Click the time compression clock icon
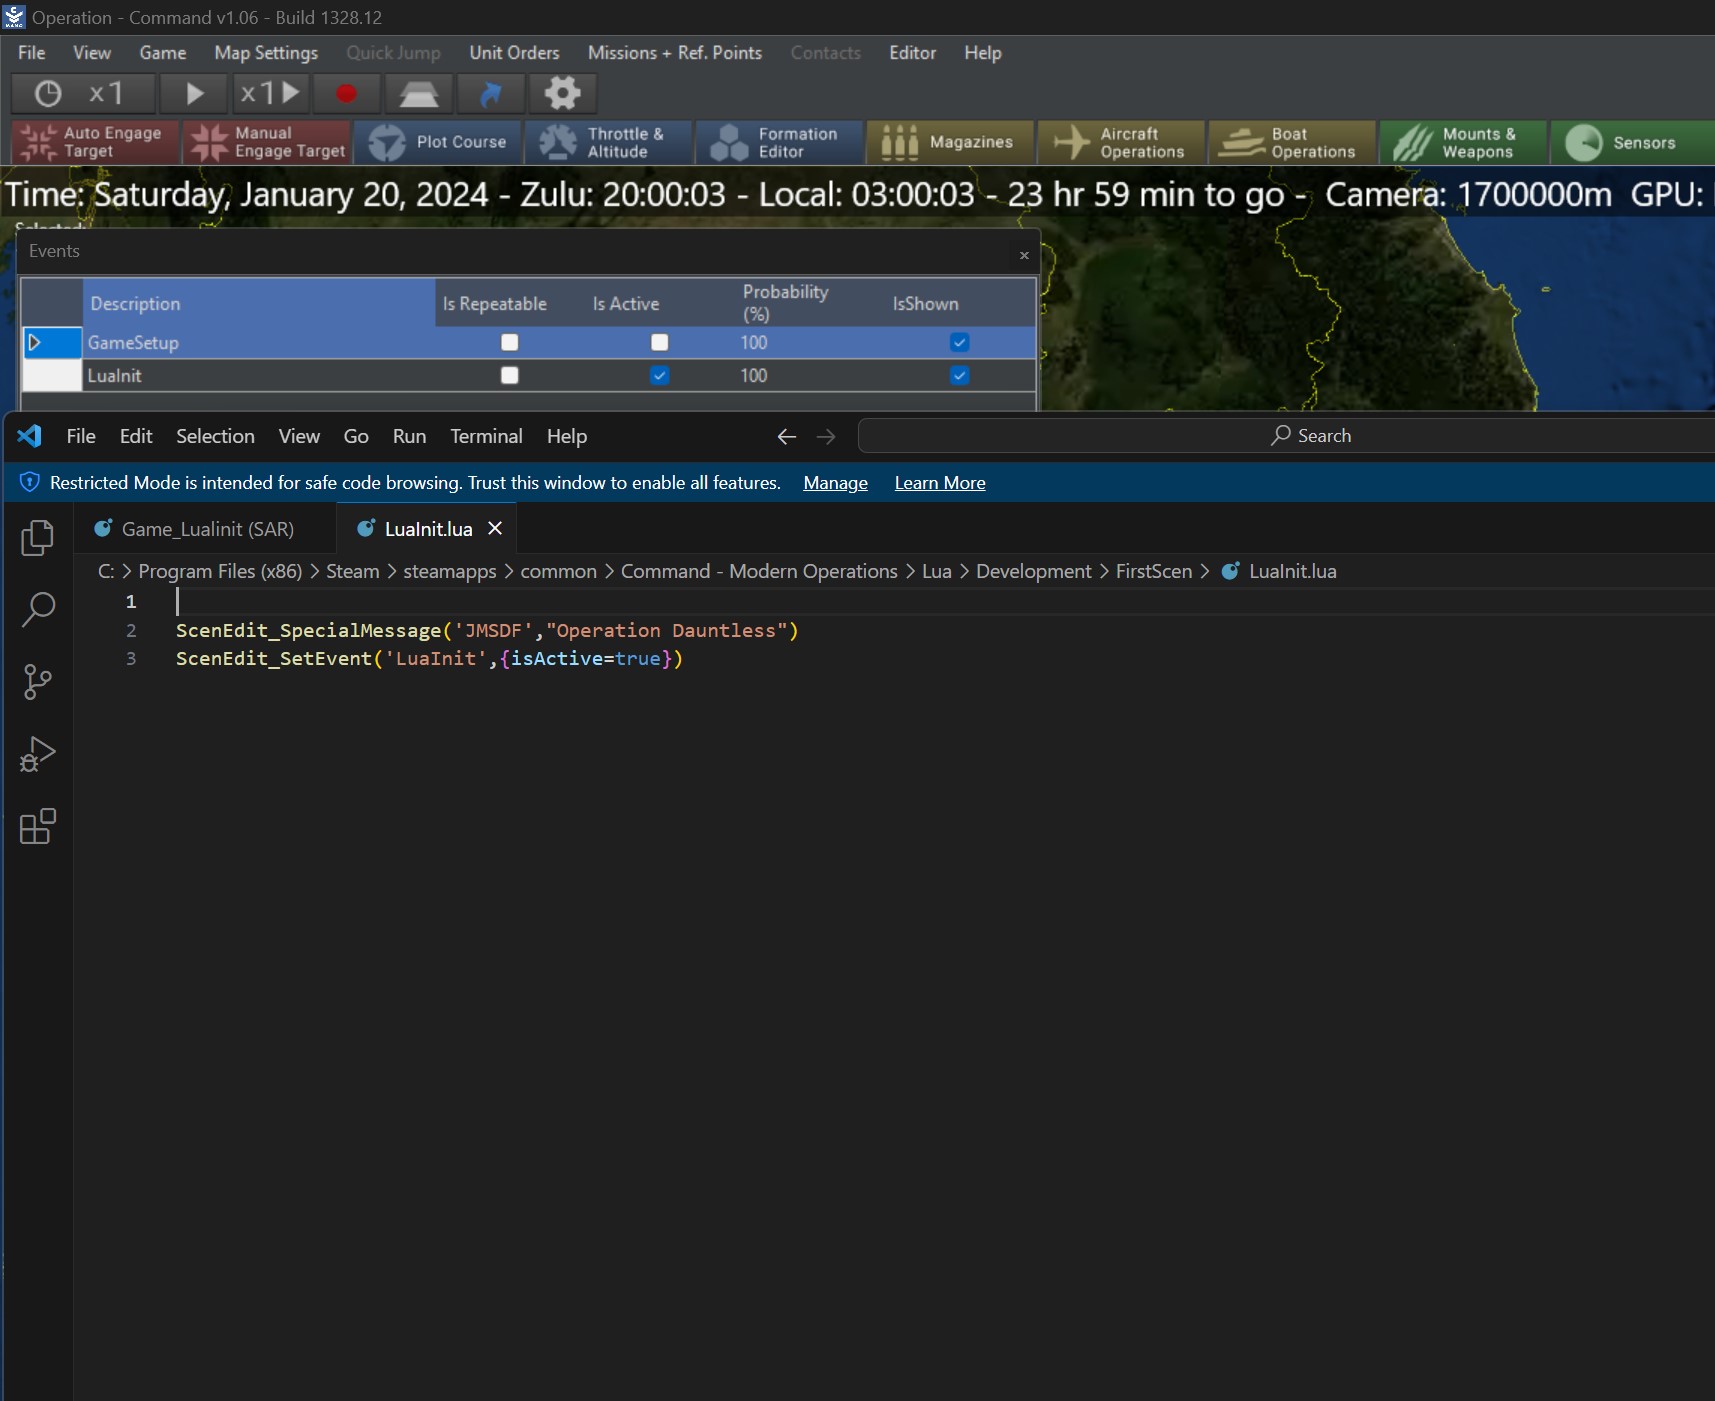Image resolution: width=1715 pixels, height=1401 pixels. (48, 94)
